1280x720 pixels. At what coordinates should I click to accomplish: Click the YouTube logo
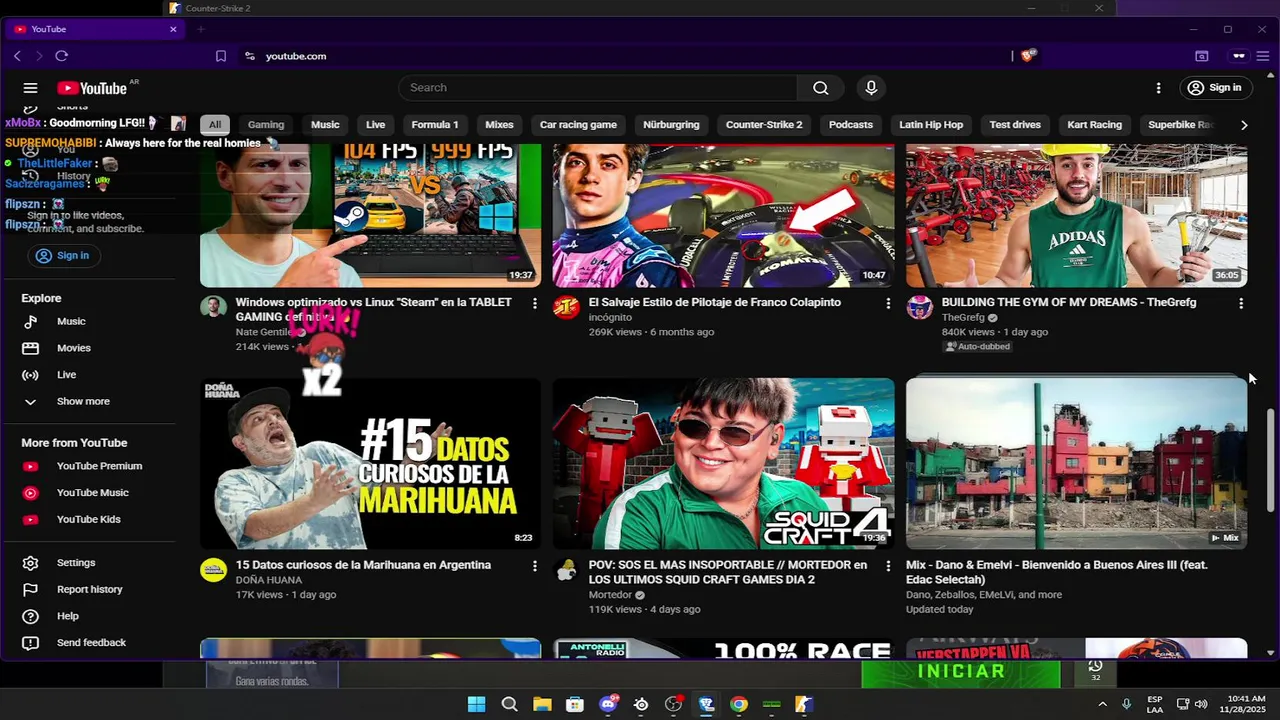92,88
